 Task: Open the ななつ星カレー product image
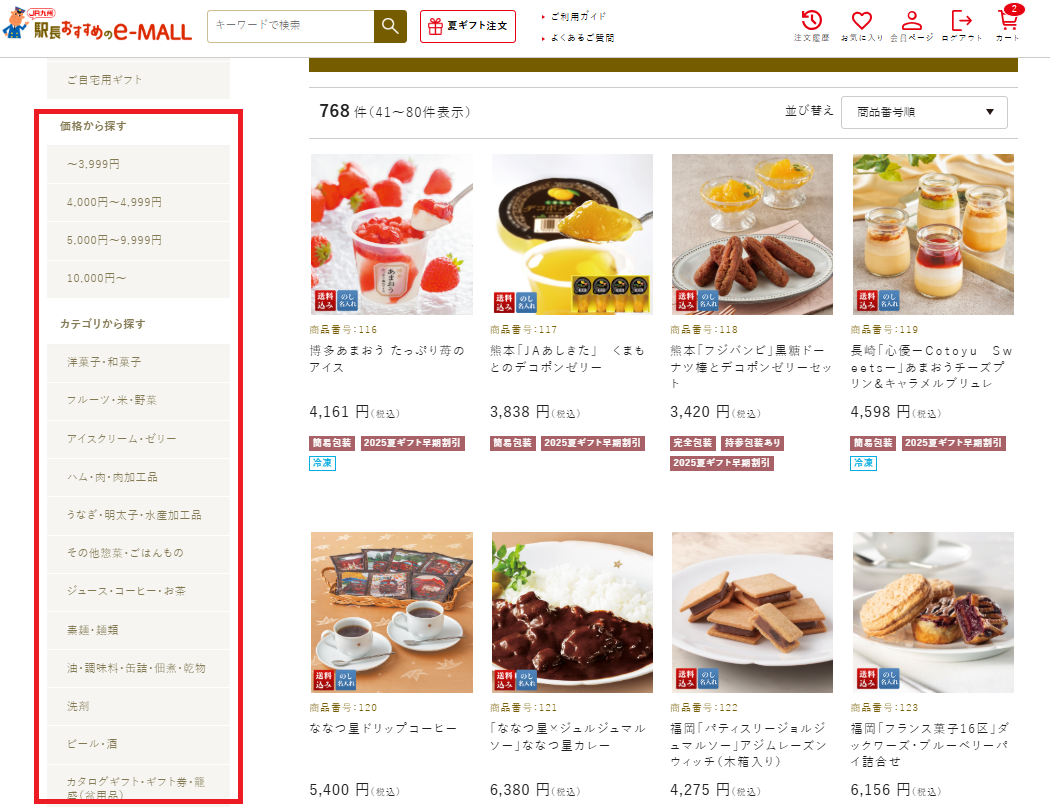click(x=572, y=612)
